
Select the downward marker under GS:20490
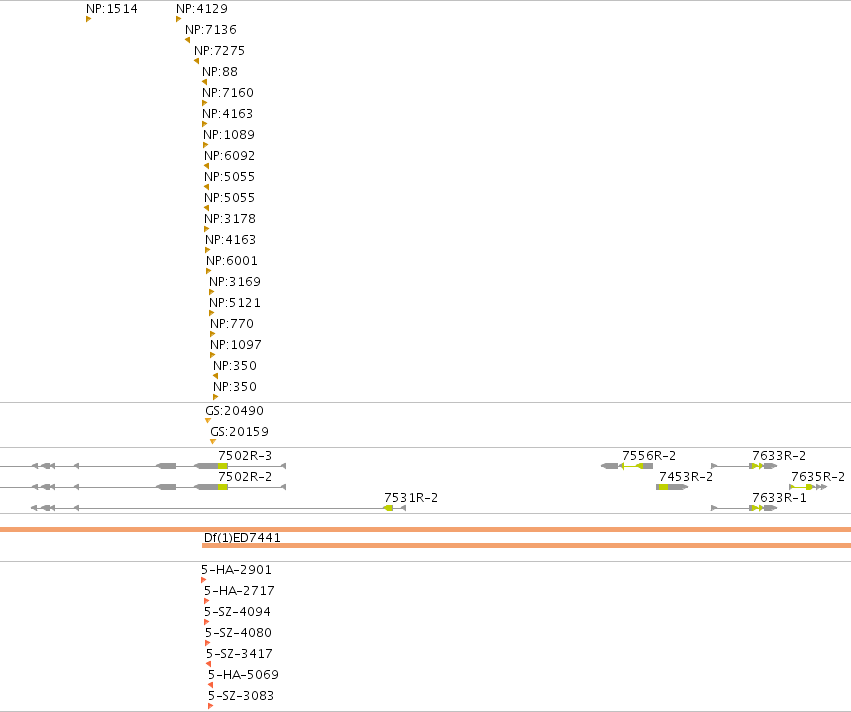coord(208,421)
